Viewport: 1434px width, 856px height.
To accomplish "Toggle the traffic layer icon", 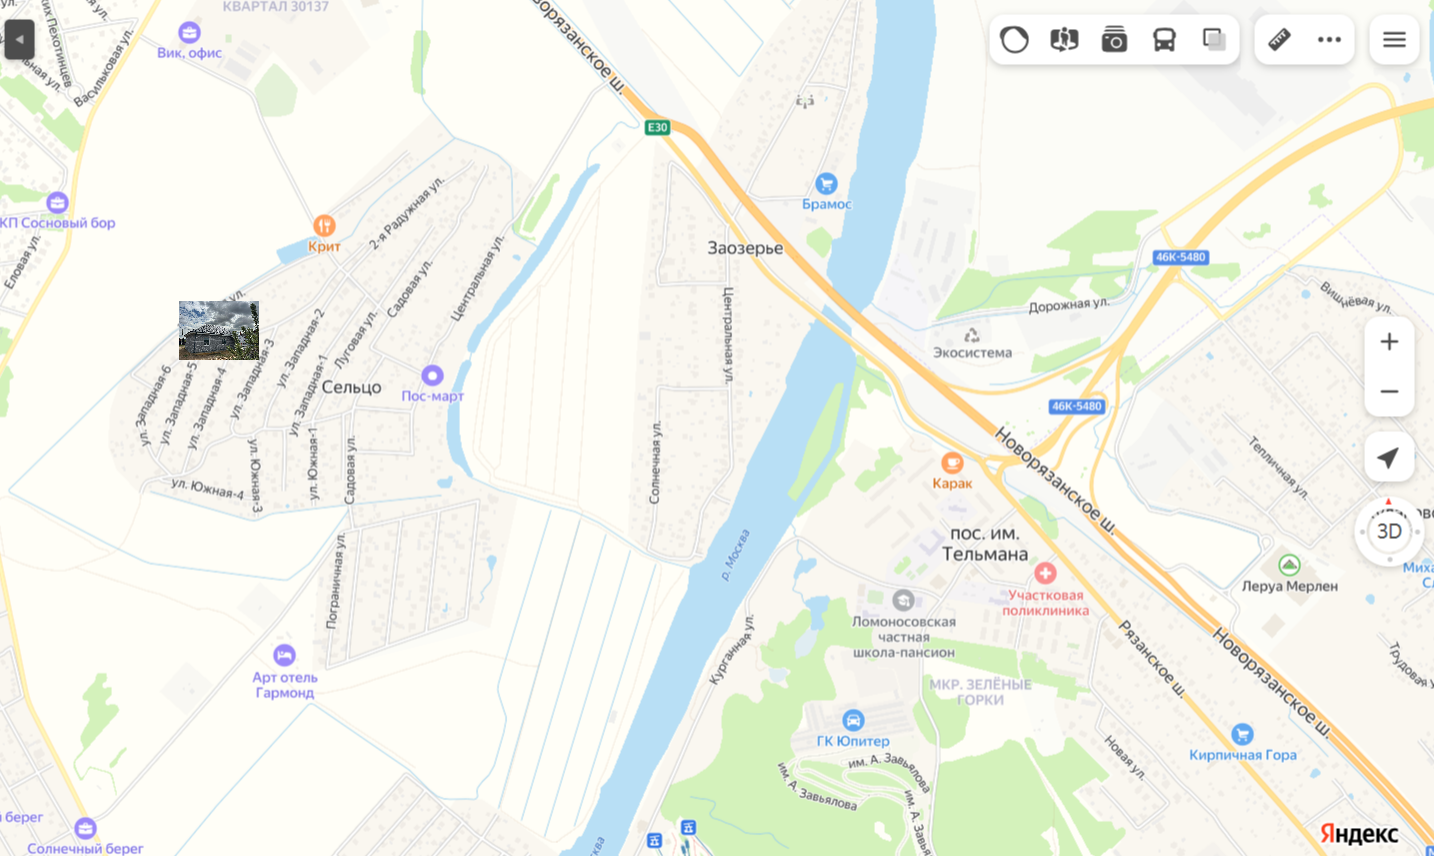I will click(x=1014, y=40).
